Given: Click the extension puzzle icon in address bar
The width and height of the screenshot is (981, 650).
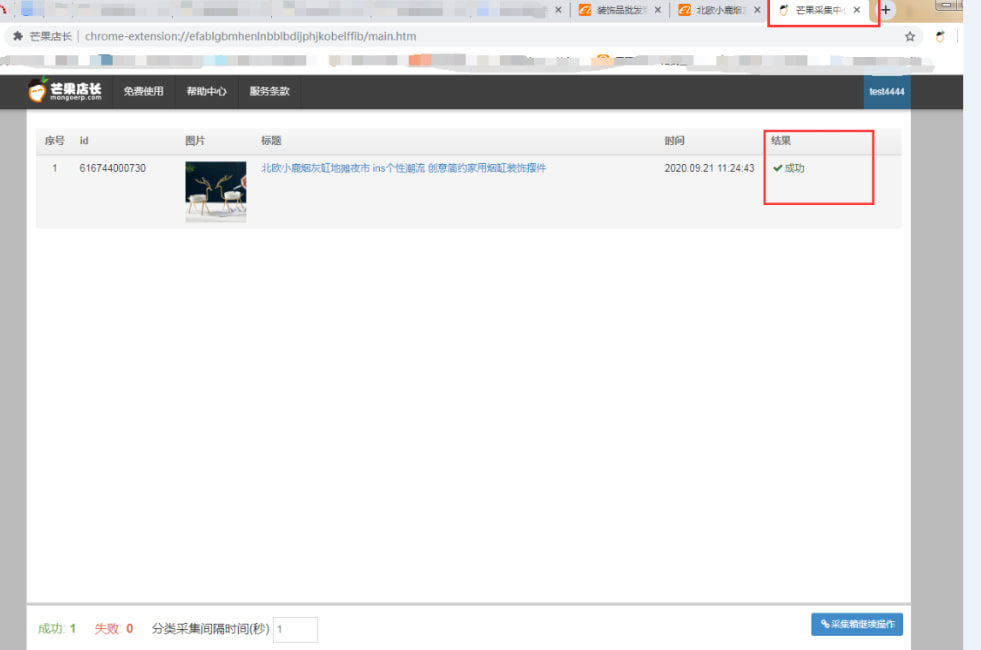Looking at the screenshot, I should [18, 36].
